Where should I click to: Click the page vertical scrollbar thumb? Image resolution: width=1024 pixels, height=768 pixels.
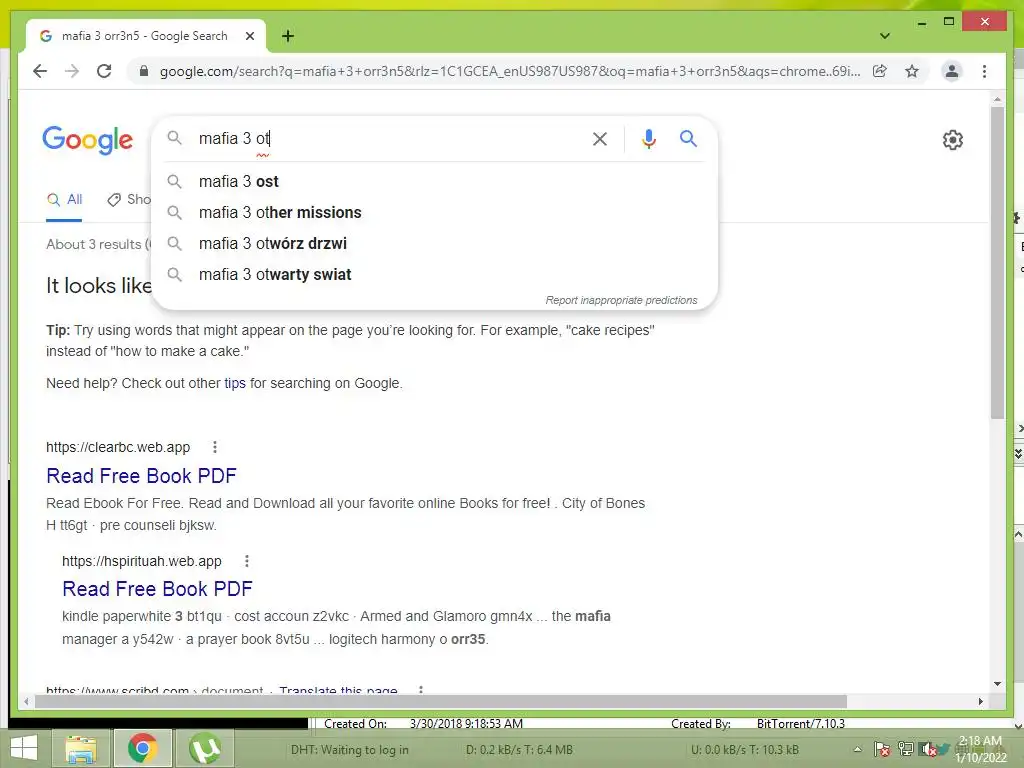[997, 263]
